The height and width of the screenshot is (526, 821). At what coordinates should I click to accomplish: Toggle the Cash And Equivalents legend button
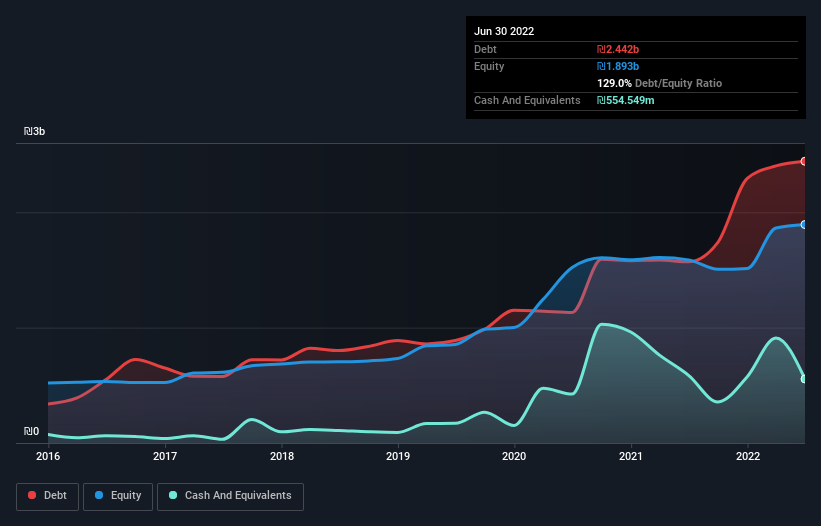click(x=230, y=496)
